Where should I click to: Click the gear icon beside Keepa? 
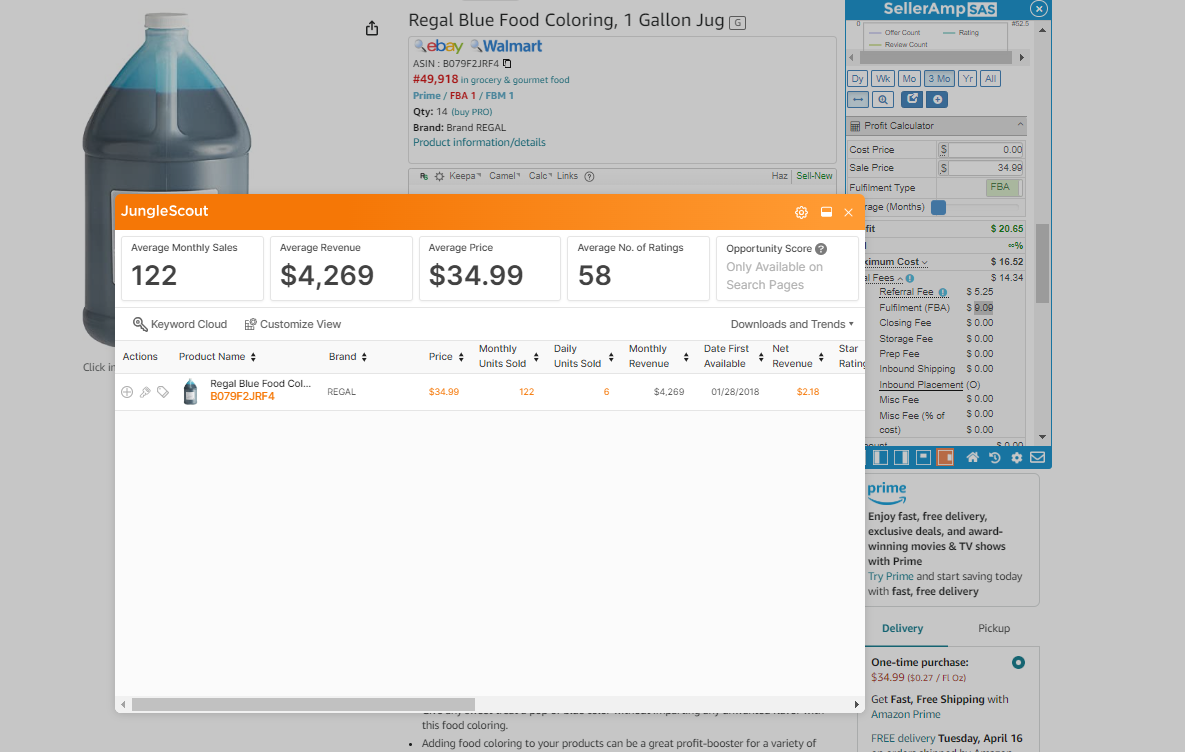[439, 176]
